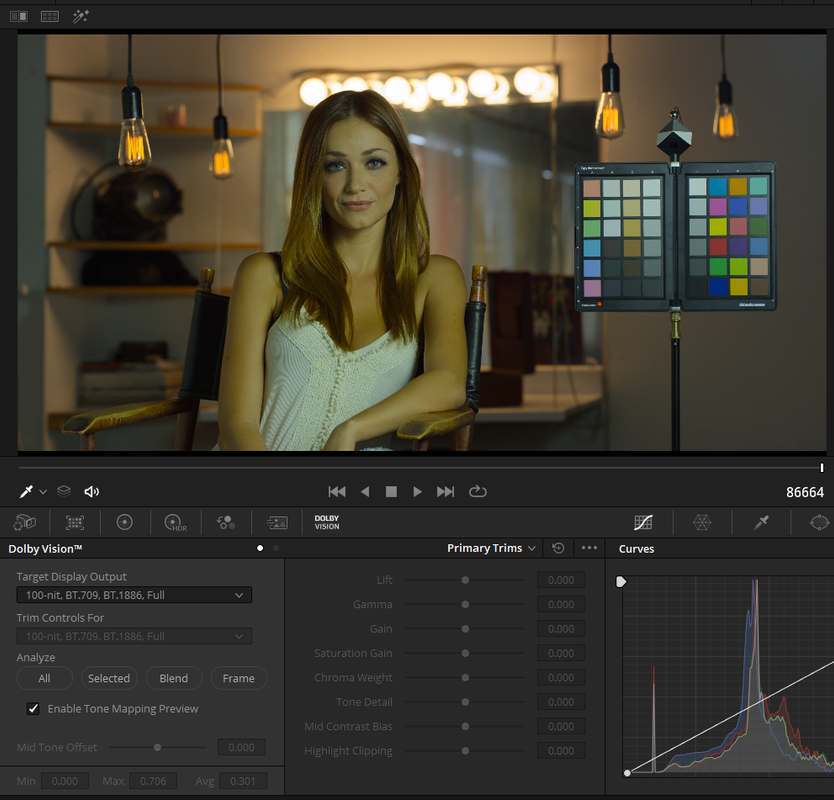Click the Gamma value field
This screenshot has height=800, width=834.
pyautogui.click(x=561, y=605)
